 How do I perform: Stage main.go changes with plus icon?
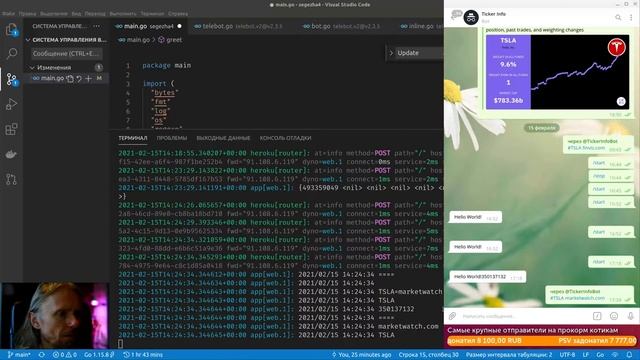89,78
